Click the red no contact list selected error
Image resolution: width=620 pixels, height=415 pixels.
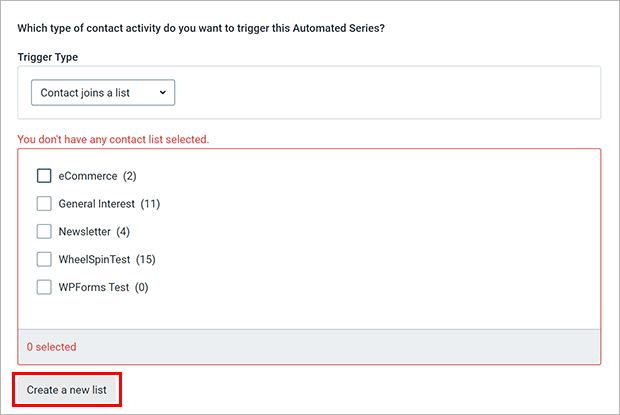click(113, 139)
